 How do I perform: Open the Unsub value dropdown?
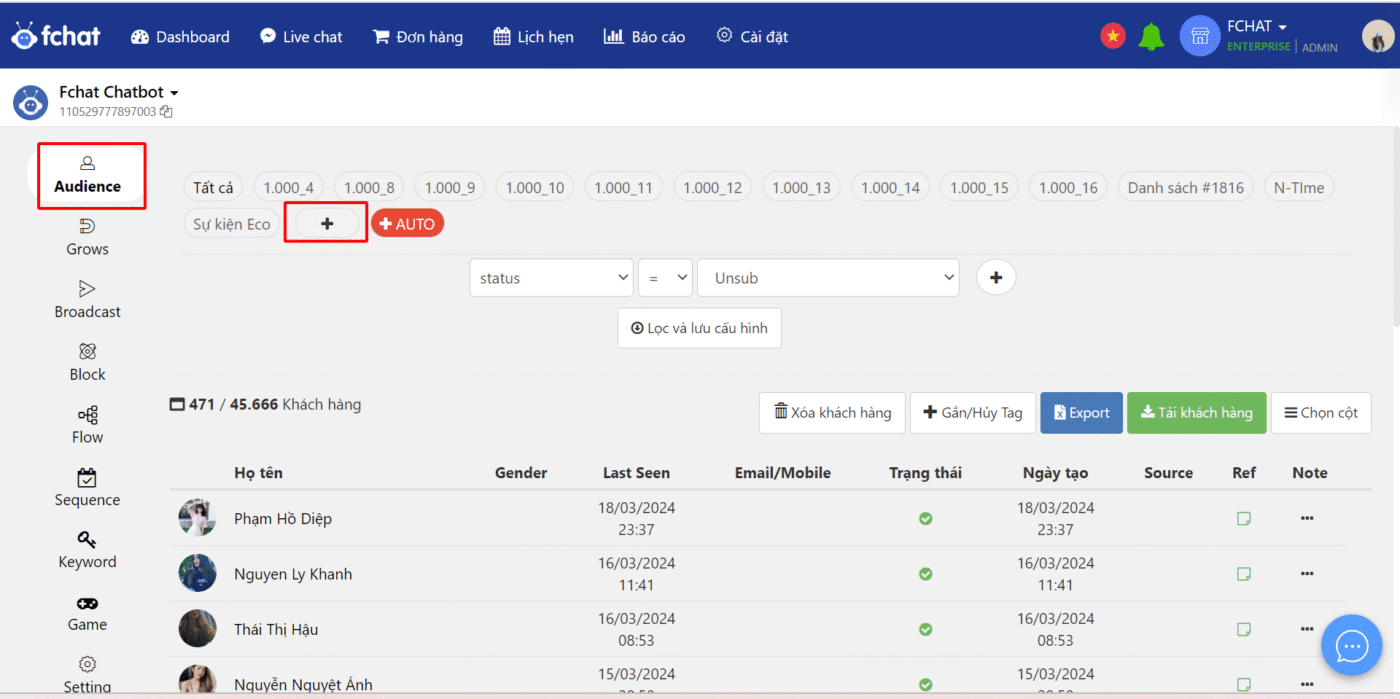click(828, 278)
